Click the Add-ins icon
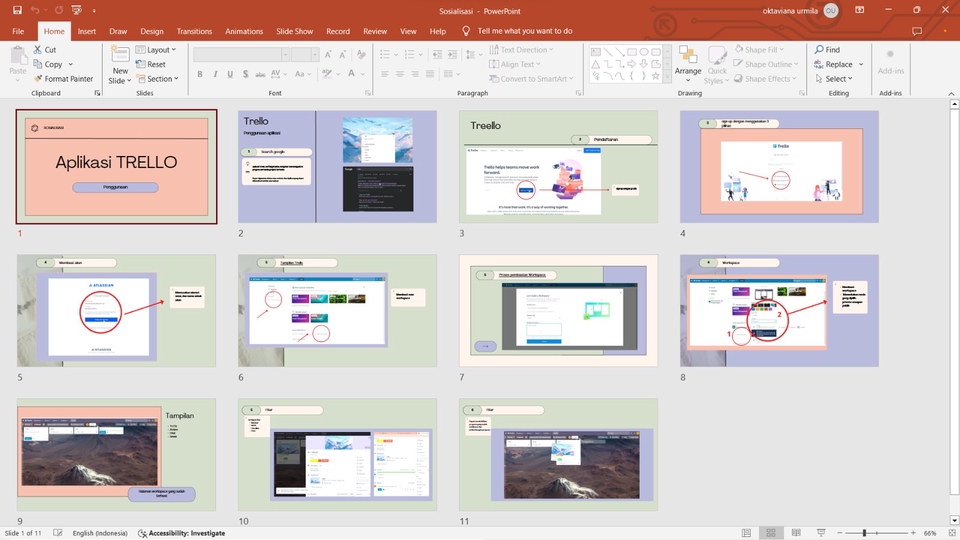Viewport: 960px width, 540px height. (890, 54)
